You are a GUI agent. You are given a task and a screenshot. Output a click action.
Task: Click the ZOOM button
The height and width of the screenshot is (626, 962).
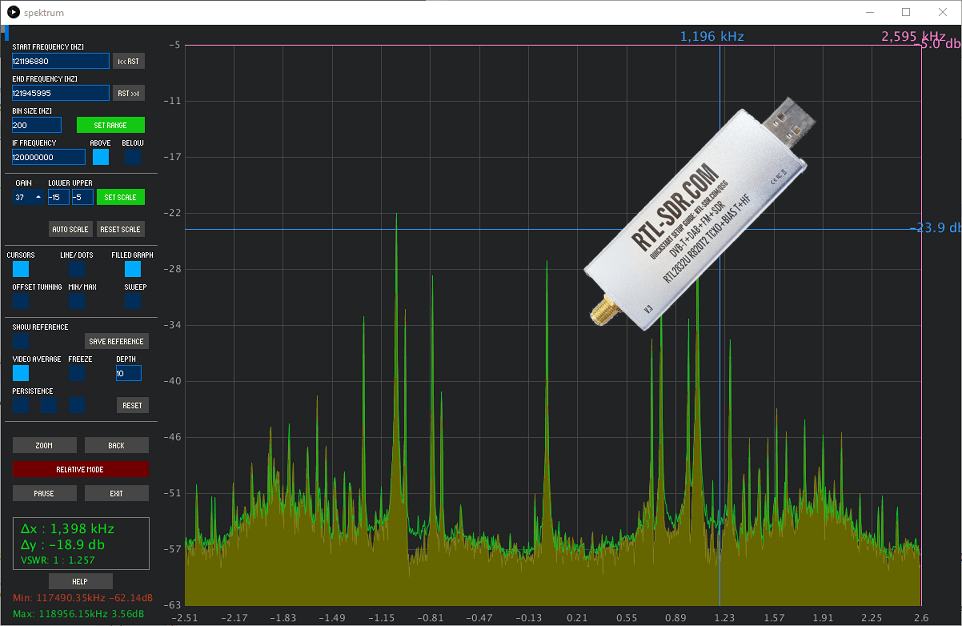pos(45,445)
